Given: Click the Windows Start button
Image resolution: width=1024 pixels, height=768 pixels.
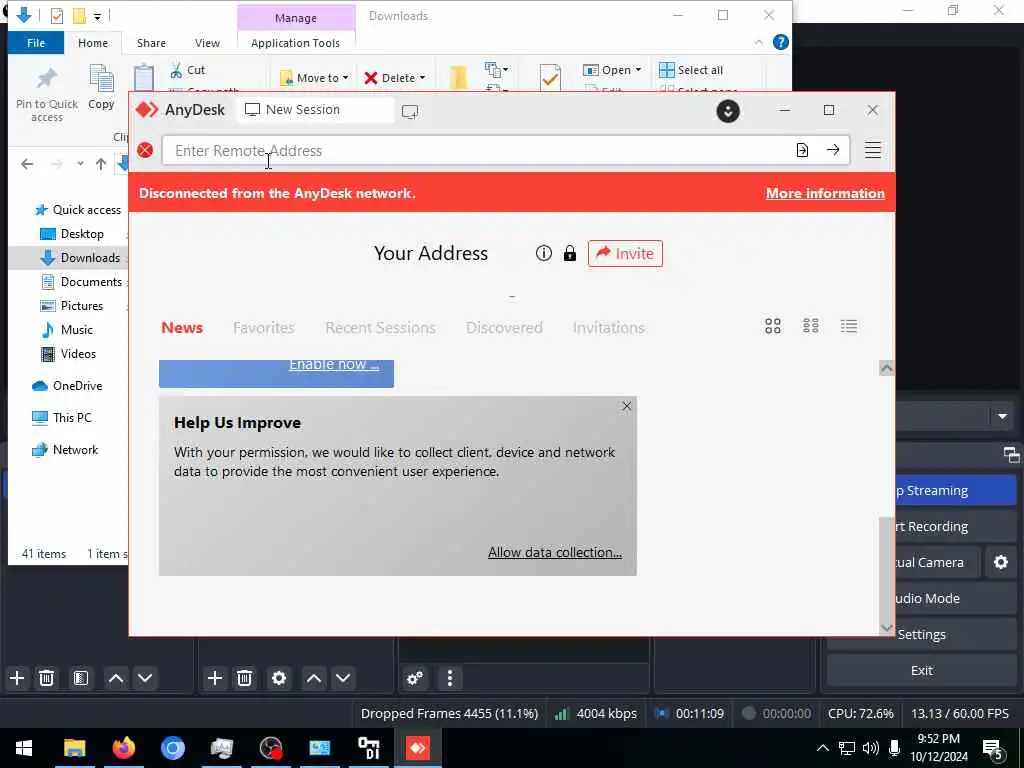Looking at the screenshot, I should pos(24,748).
